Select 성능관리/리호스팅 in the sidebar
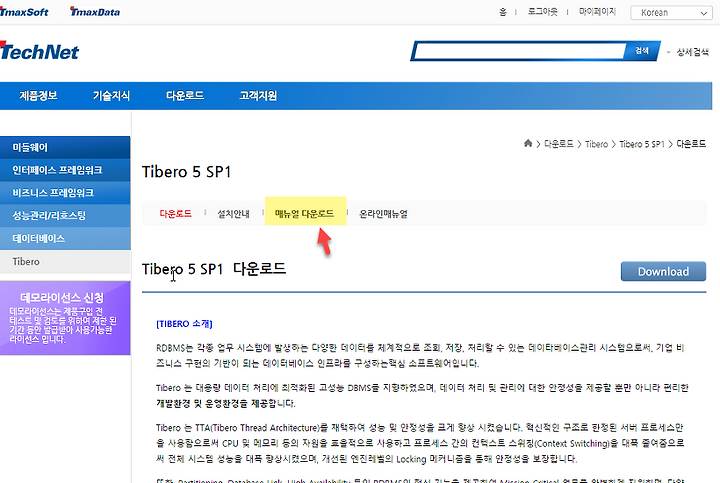The width and height of the screenshot is (720, 483). (65, 215)
